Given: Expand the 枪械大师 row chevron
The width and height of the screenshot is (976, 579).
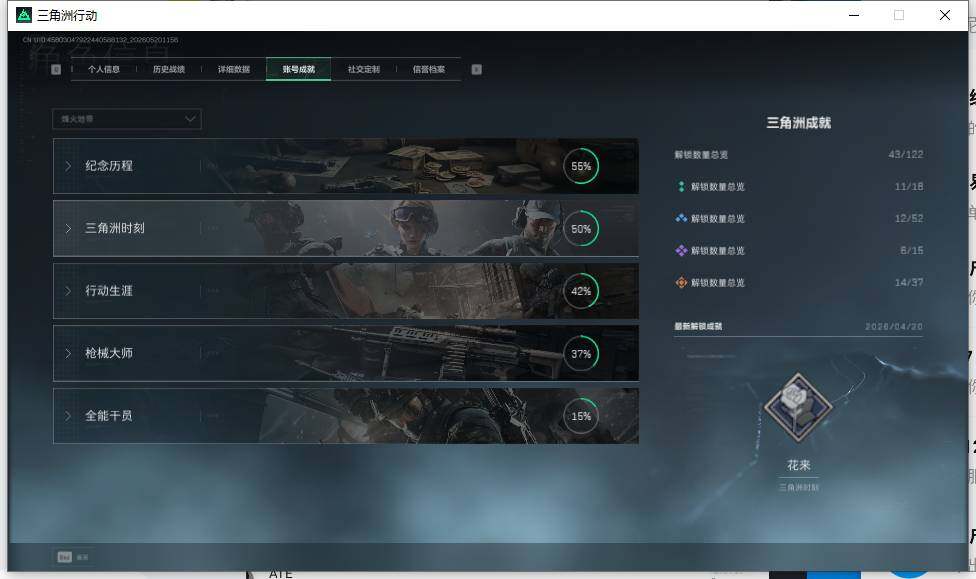Looking at the screenshot, I should click(68, 353).
